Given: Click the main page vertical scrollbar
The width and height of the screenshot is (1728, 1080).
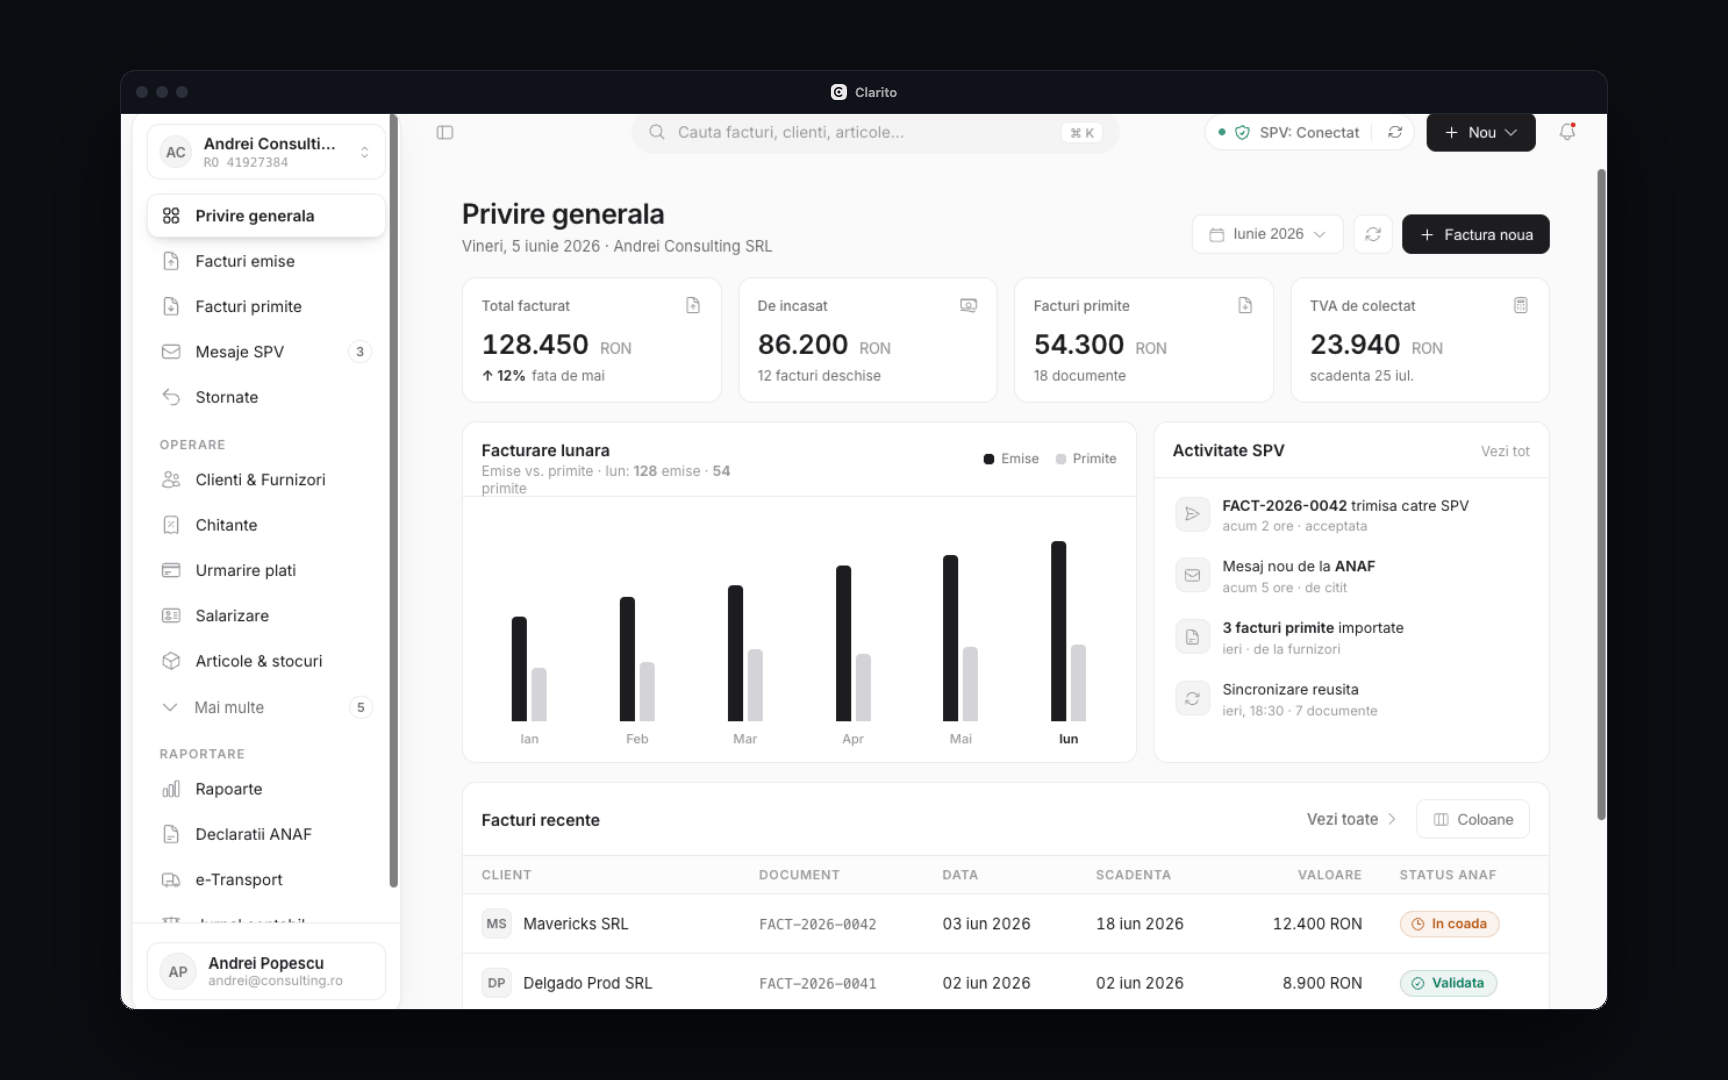Looking at the screenshot, I should coord(1601,495).
